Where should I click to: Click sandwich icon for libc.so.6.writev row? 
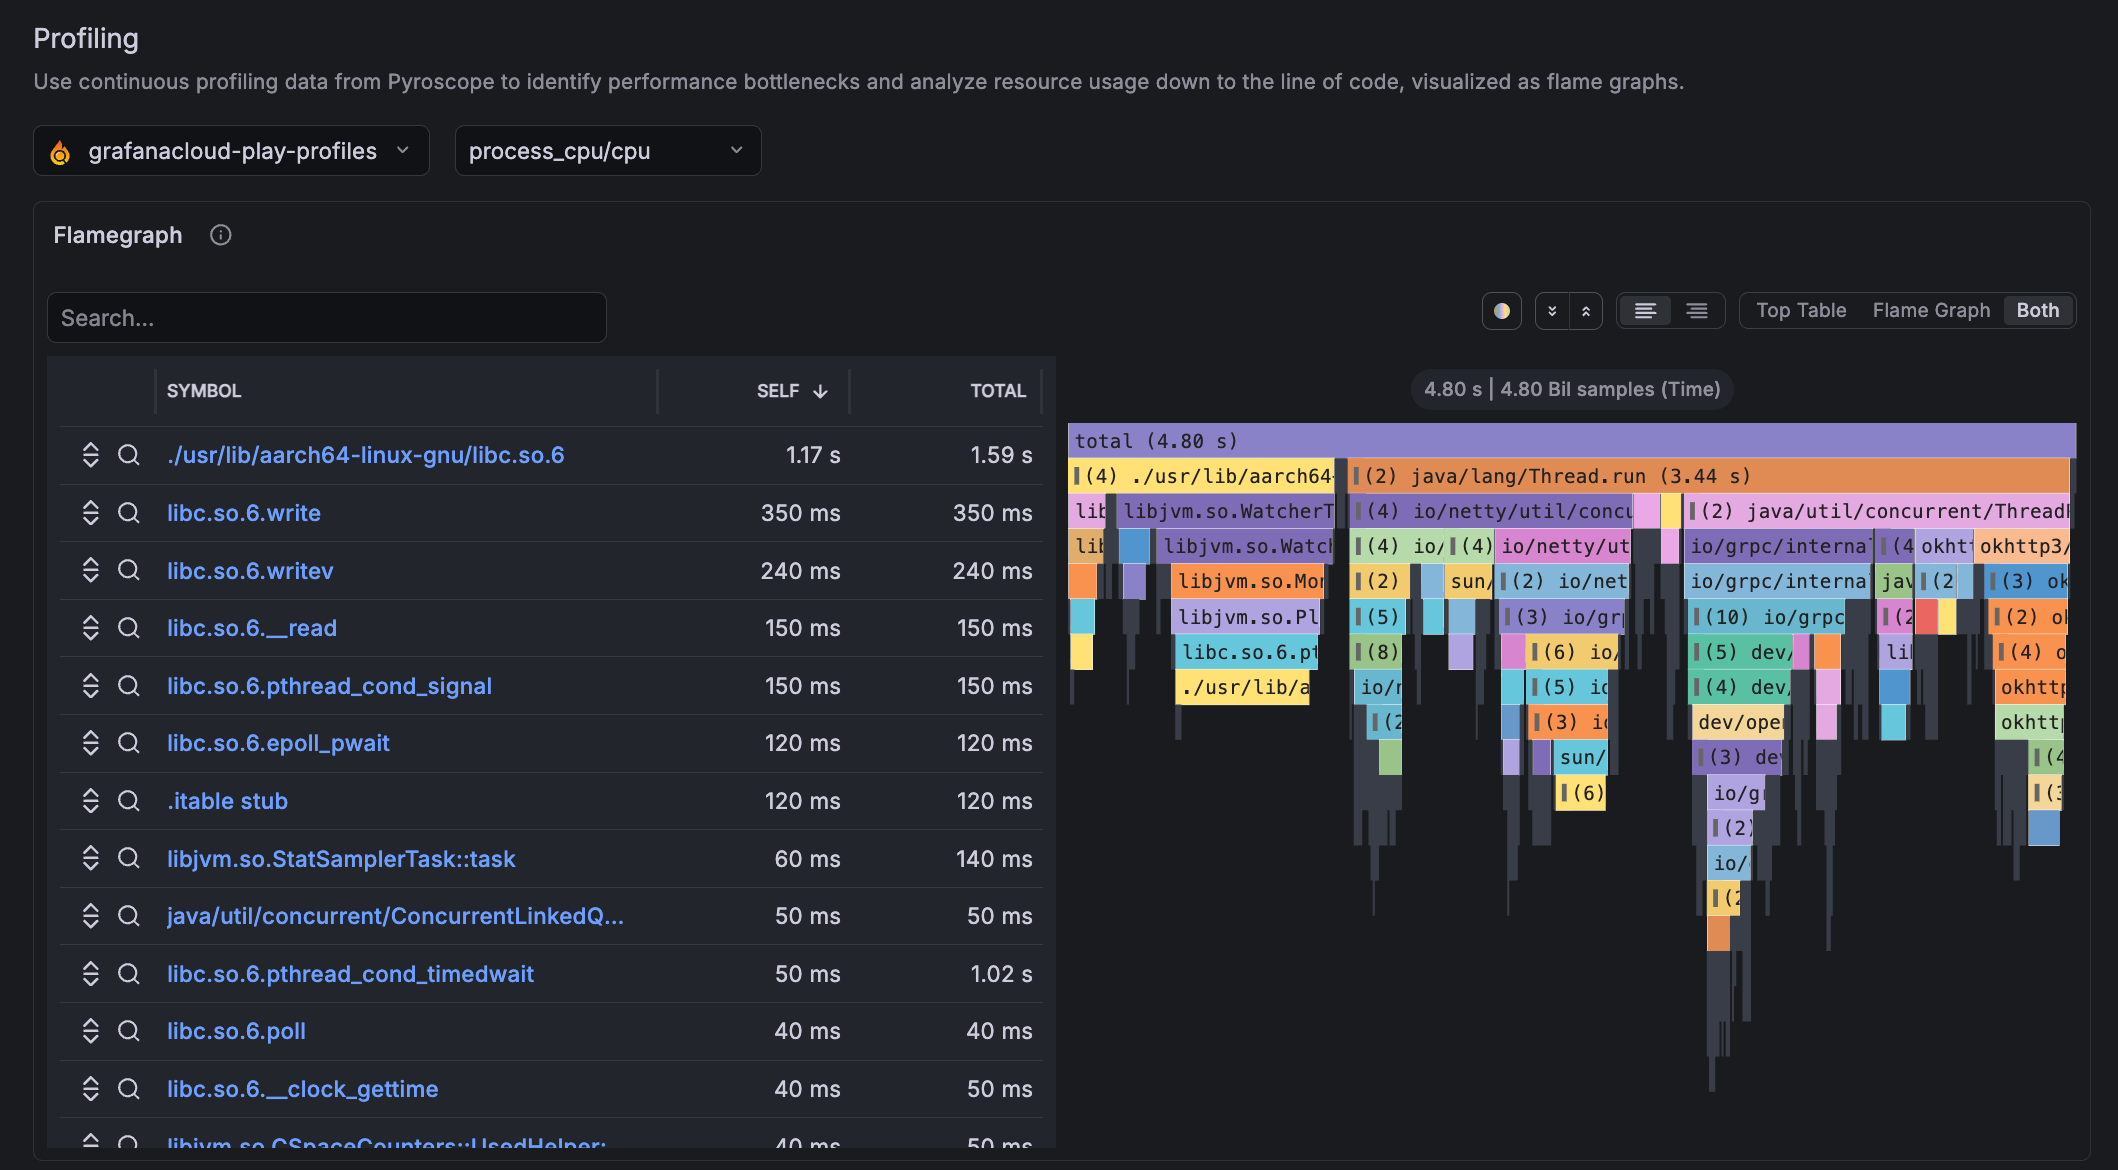point(91,571)
